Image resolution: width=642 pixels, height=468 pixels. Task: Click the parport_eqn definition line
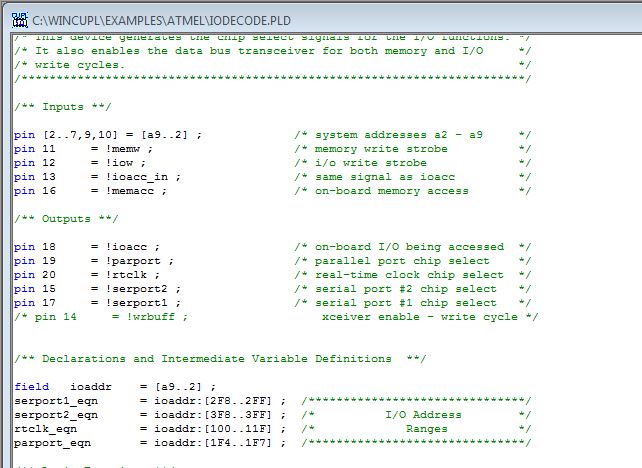pyautogui.click(x=150, y=442)
